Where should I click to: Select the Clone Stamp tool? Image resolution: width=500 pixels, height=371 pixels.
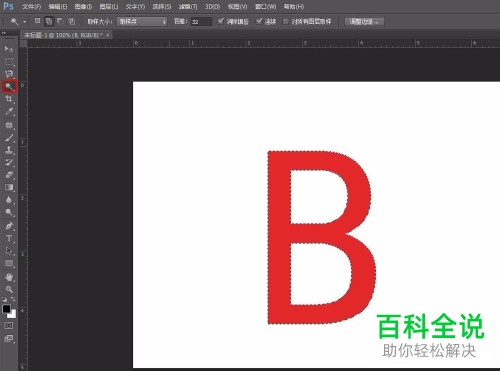point(9,150)
